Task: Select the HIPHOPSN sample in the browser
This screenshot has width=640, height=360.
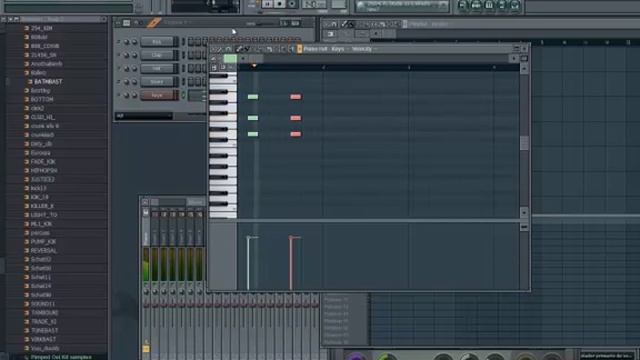Action: (44, 170)
